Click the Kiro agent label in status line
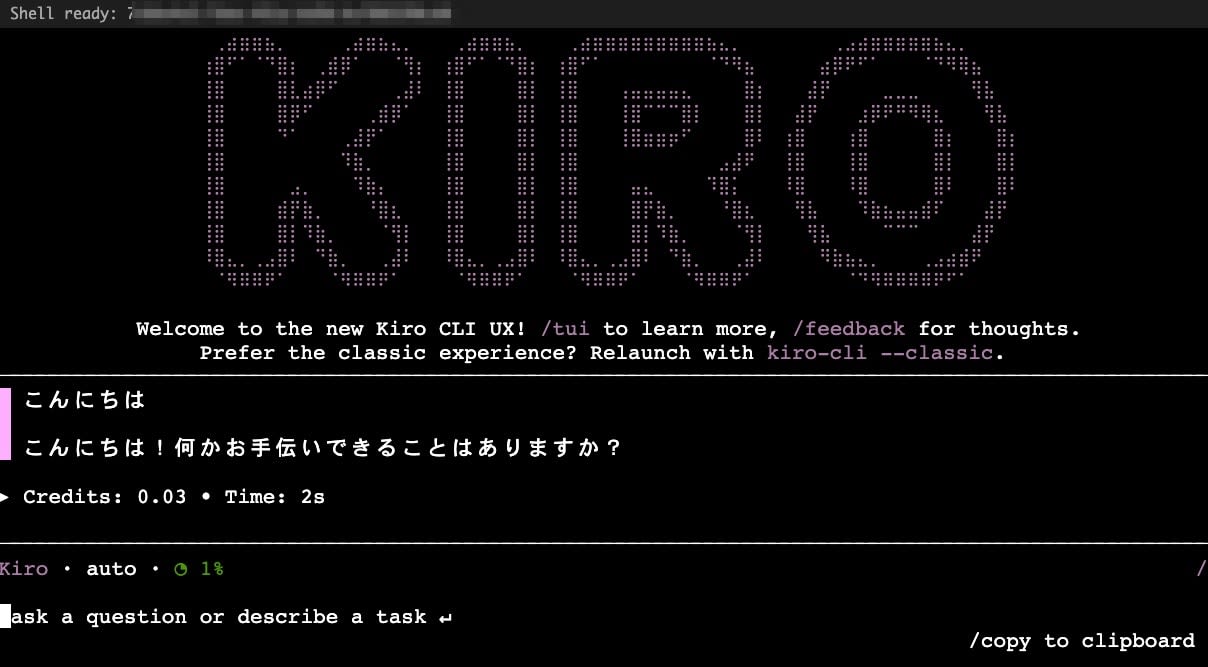This screenshot has width=1208, height=667. [24, 569]
